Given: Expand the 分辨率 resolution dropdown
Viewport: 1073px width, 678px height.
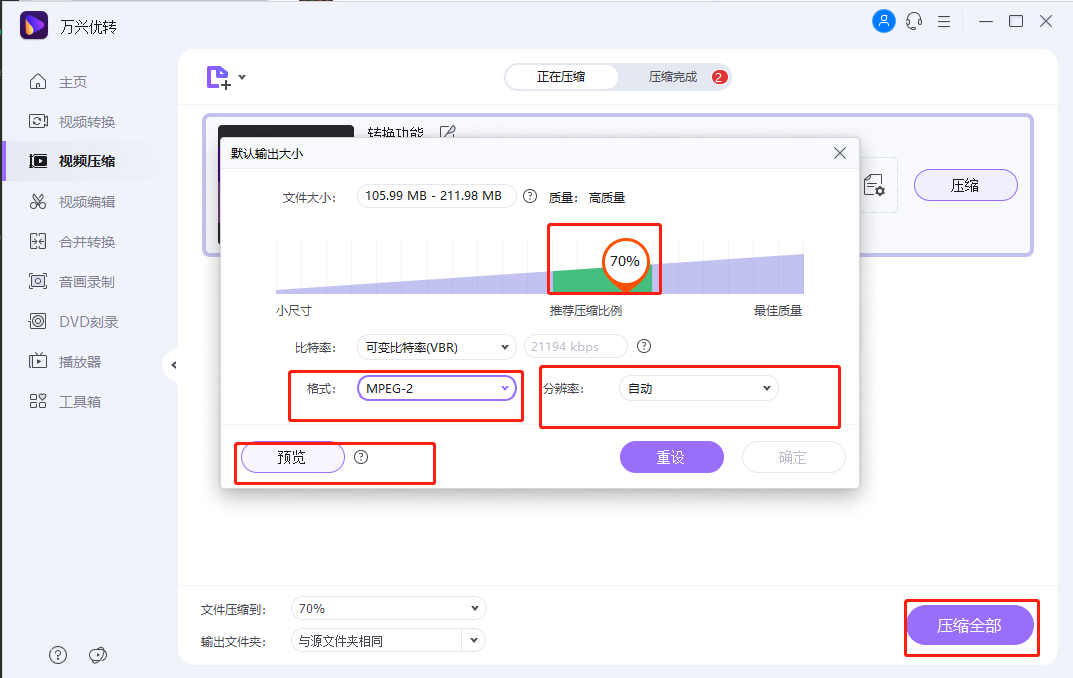Looking at the screenshot, I should tap(698, 388).
